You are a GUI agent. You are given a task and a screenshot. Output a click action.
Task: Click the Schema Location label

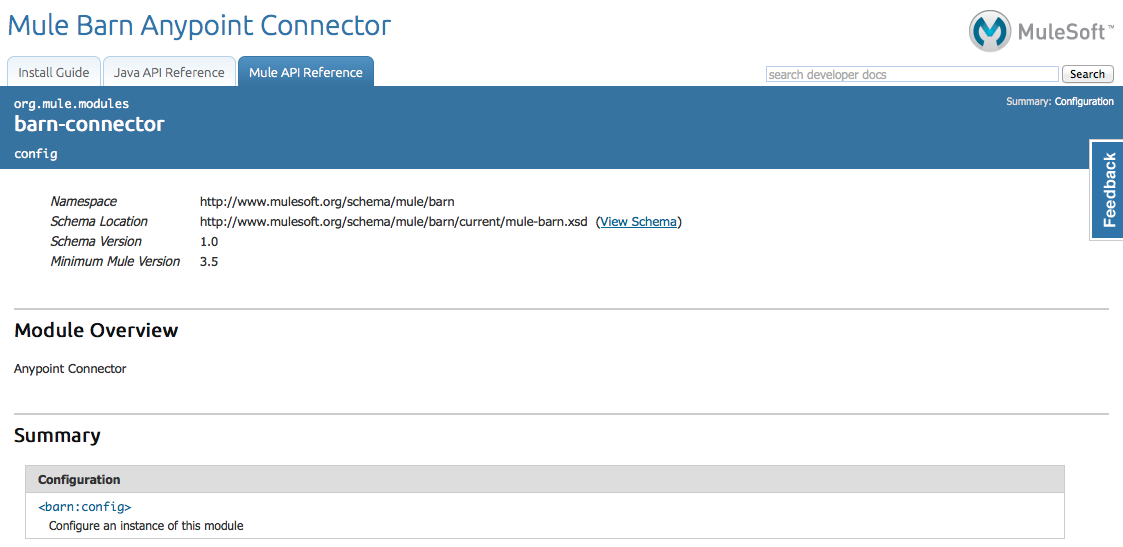tap(99, 221)
